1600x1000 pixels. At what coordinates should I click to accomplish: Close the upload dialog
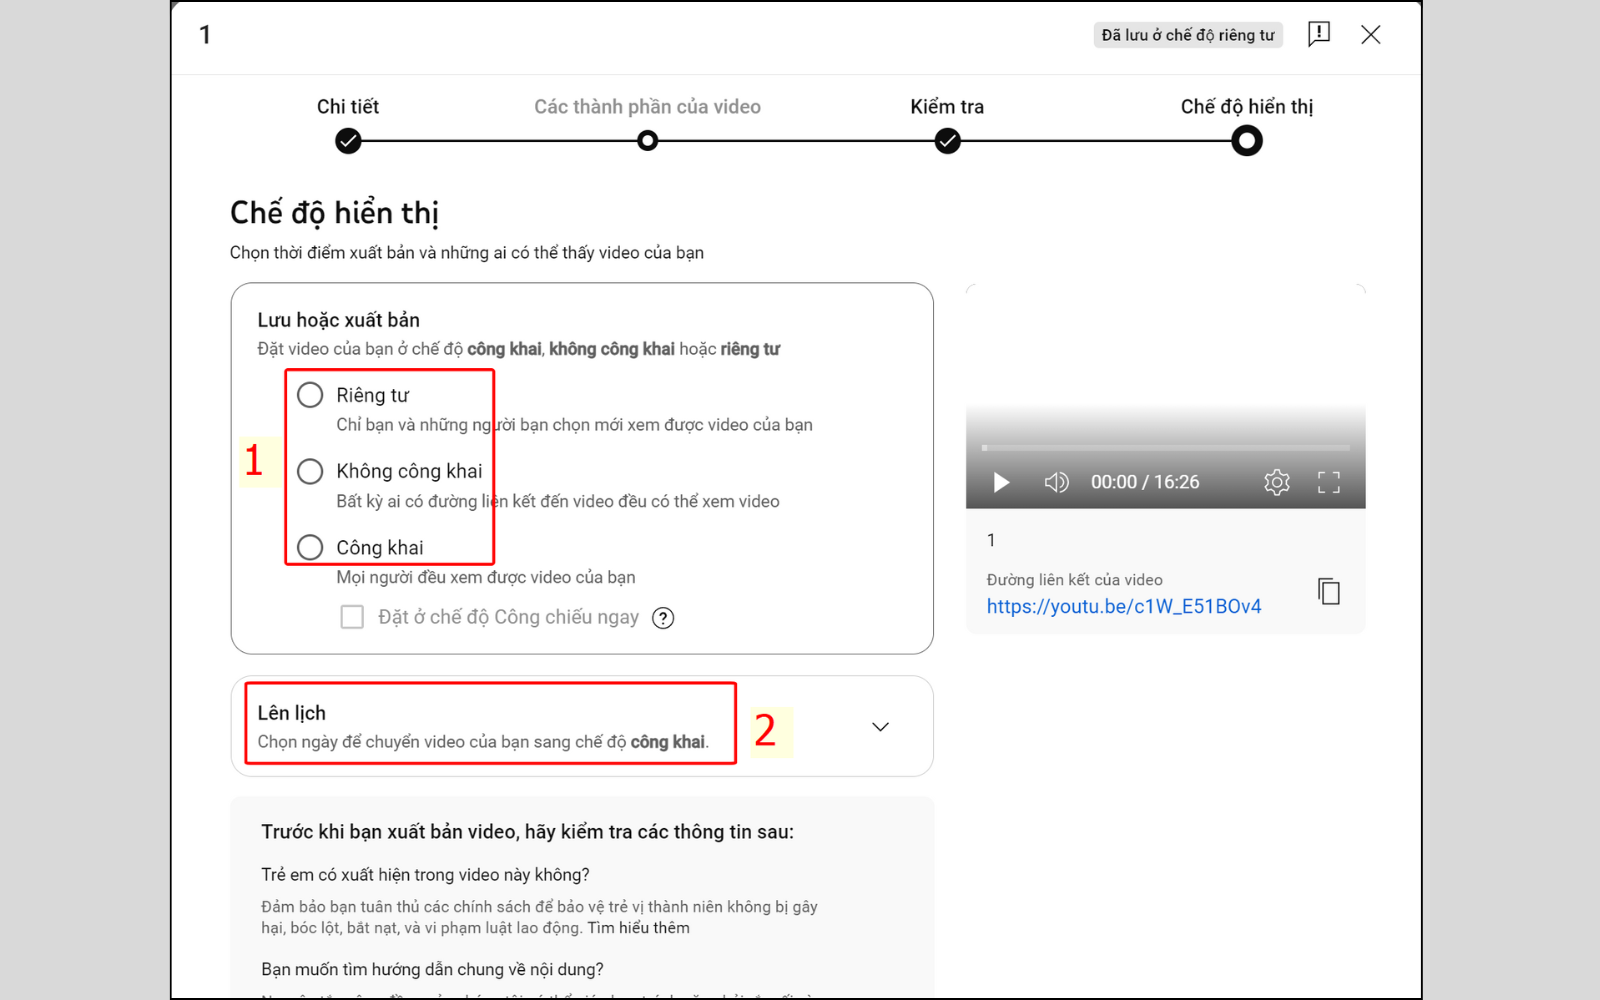[x=1371, y=35]
